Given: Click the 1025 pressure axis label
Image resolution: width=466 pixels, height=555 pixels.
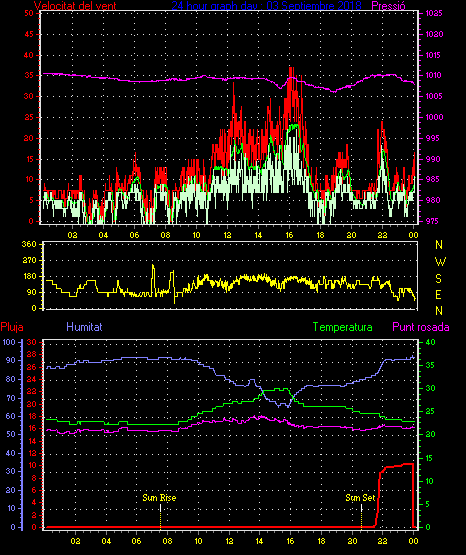Looking at the screenshot, I should (x=434, y=13).
